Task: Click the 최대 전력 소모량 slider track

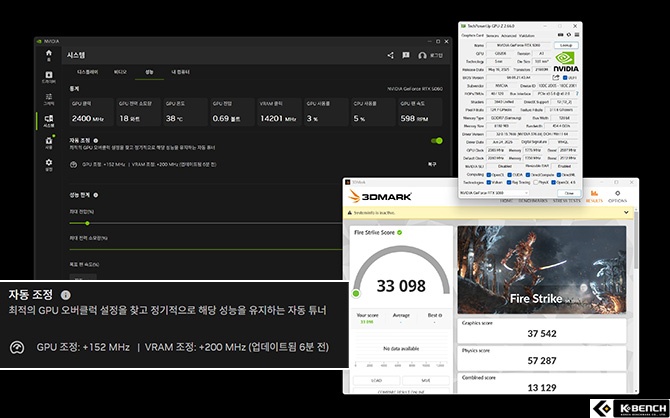Action: (206, 250)
